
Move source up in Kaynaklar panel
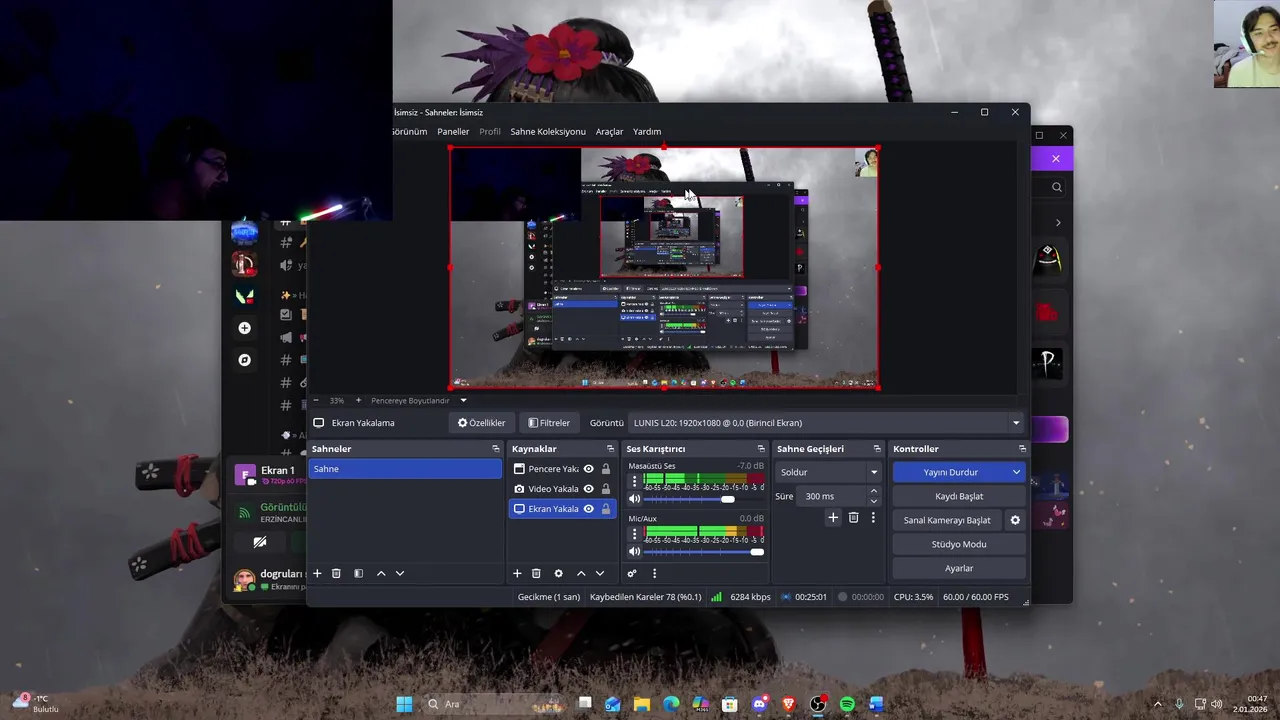click(581, 573)
